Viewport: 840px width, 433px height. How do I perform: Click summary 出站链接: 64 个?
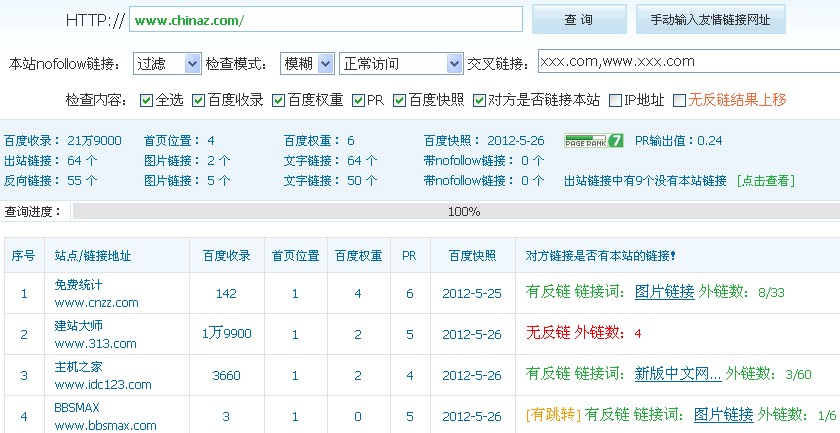click(50, 160)
